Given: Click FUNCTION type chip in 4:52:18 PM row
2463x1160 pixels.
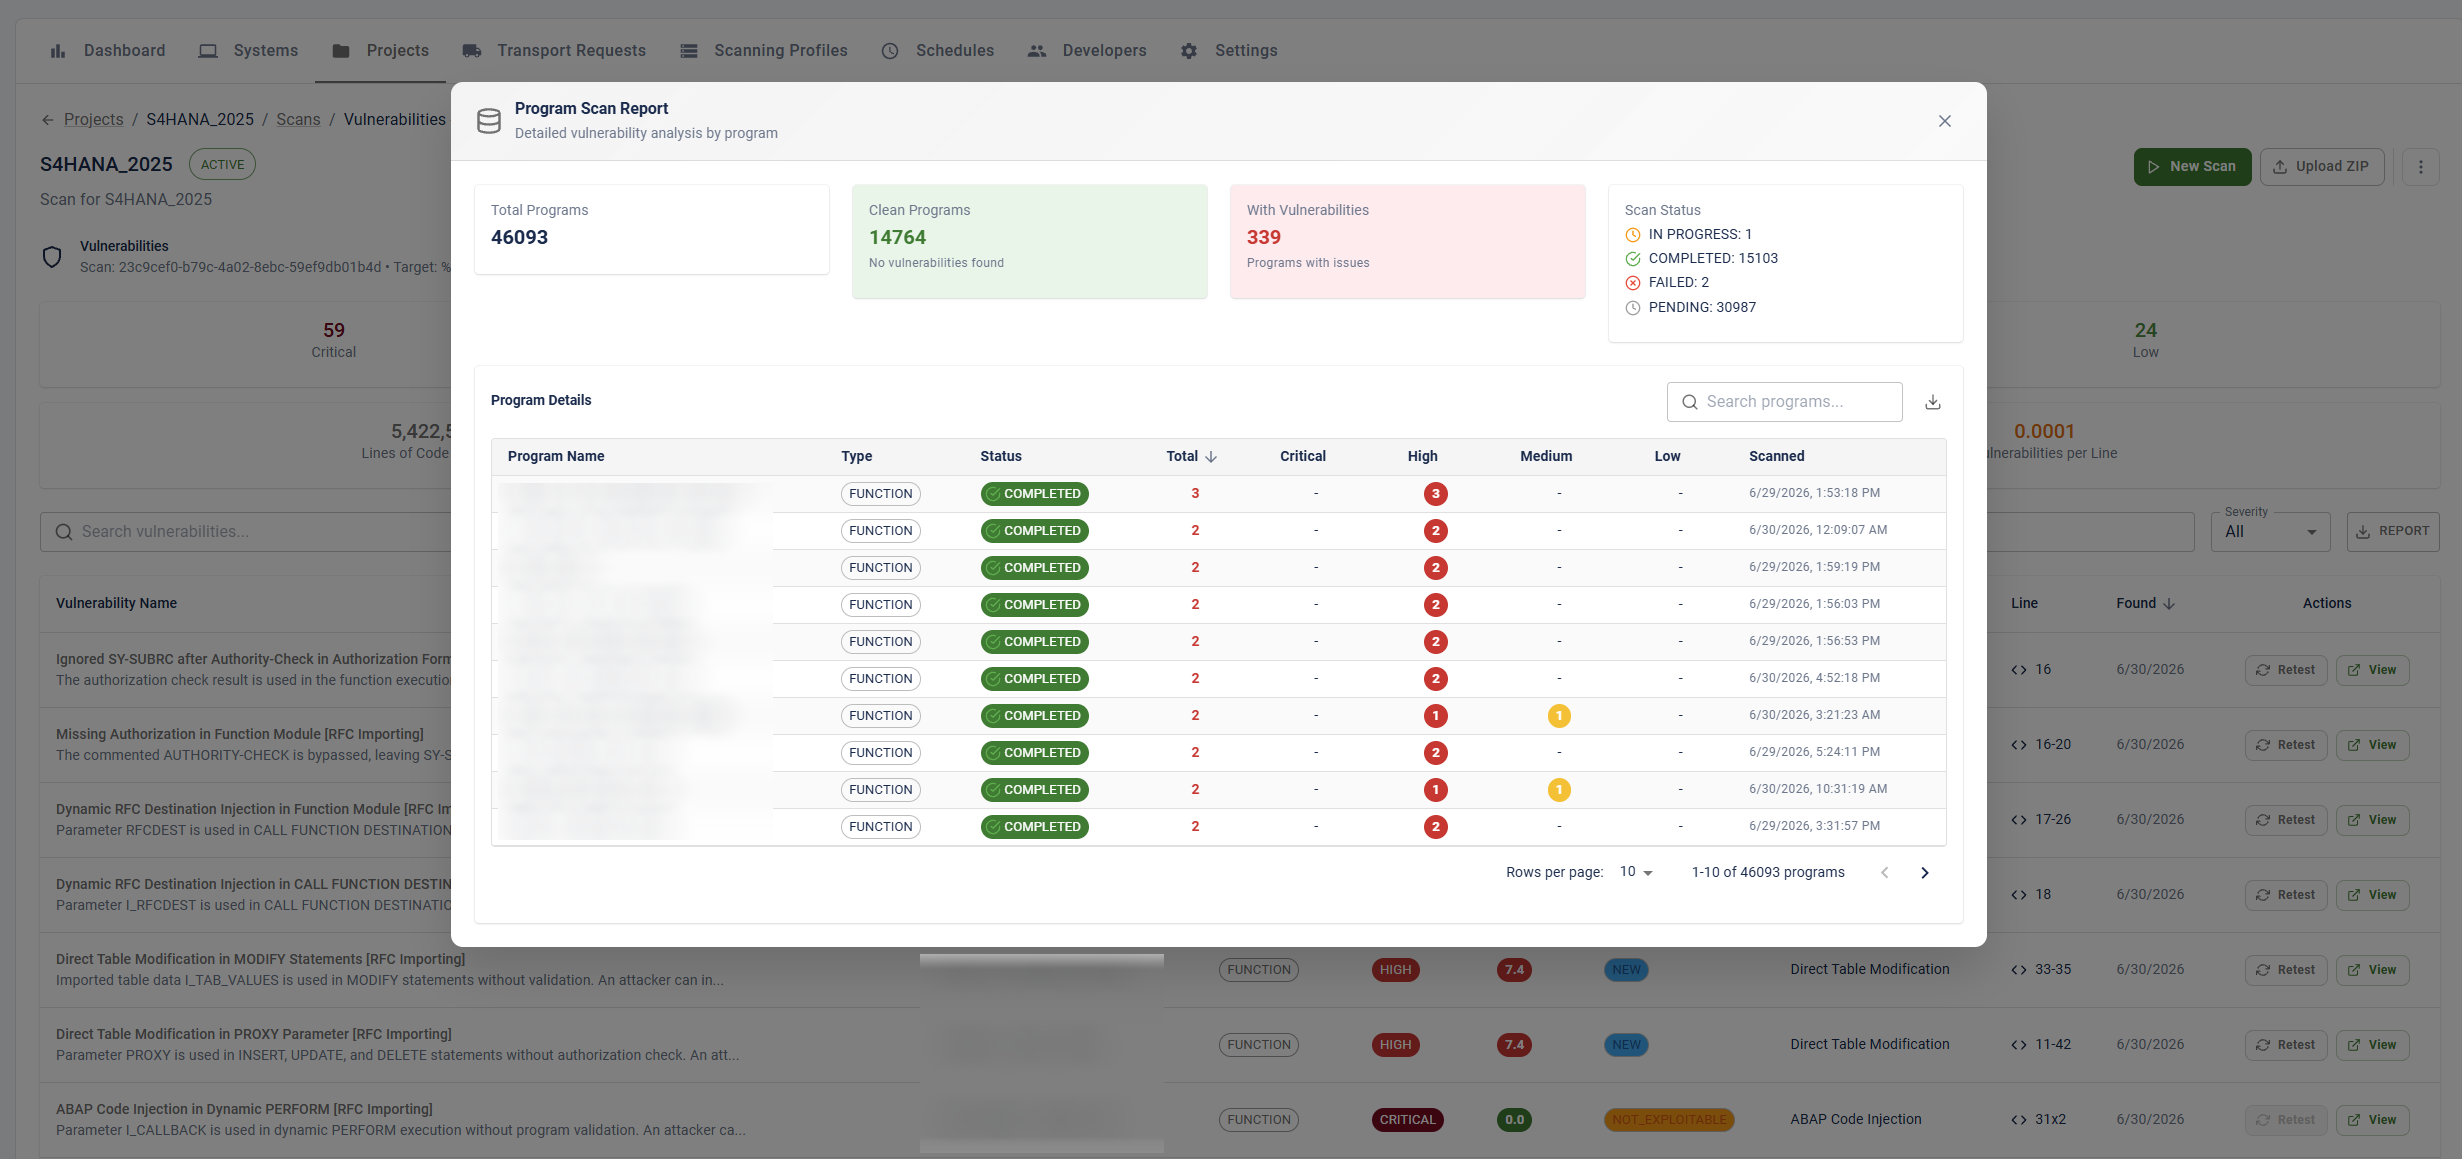Looking at the screenshot, I should coord(880,679).
